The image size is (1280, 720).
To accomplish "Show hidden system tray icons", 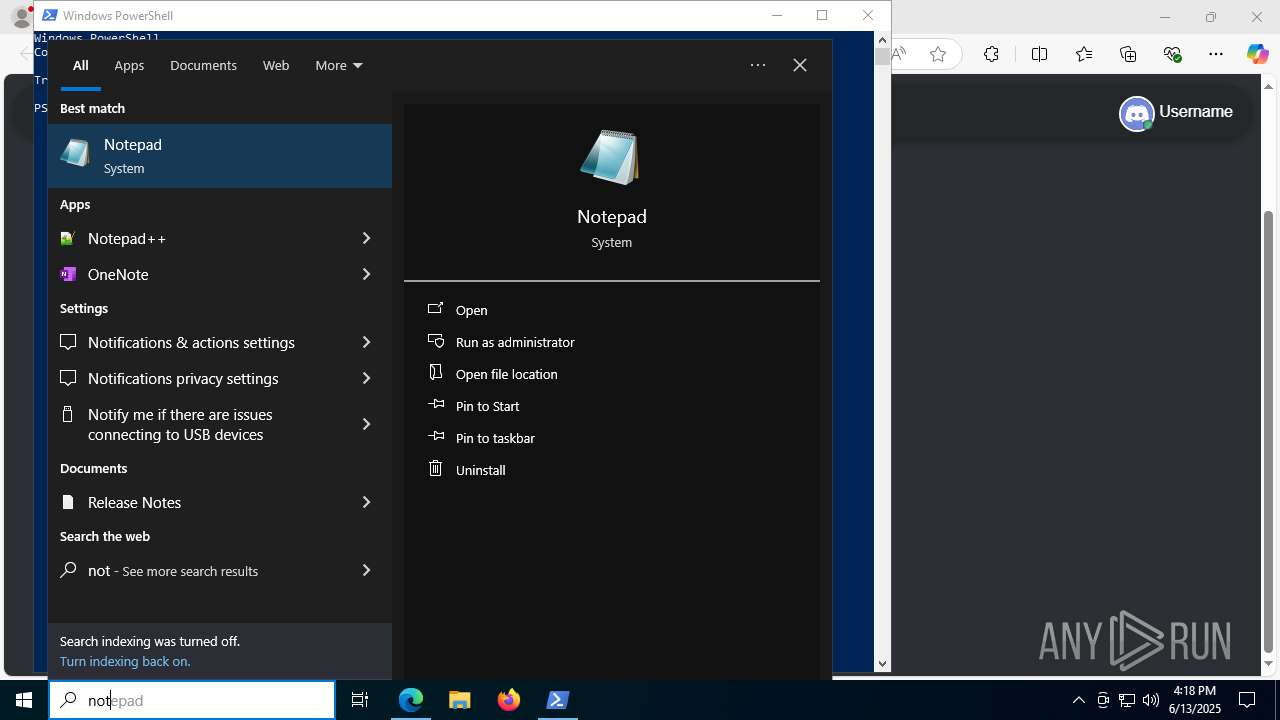I will pyautogui.click(x=1078, y=700).
